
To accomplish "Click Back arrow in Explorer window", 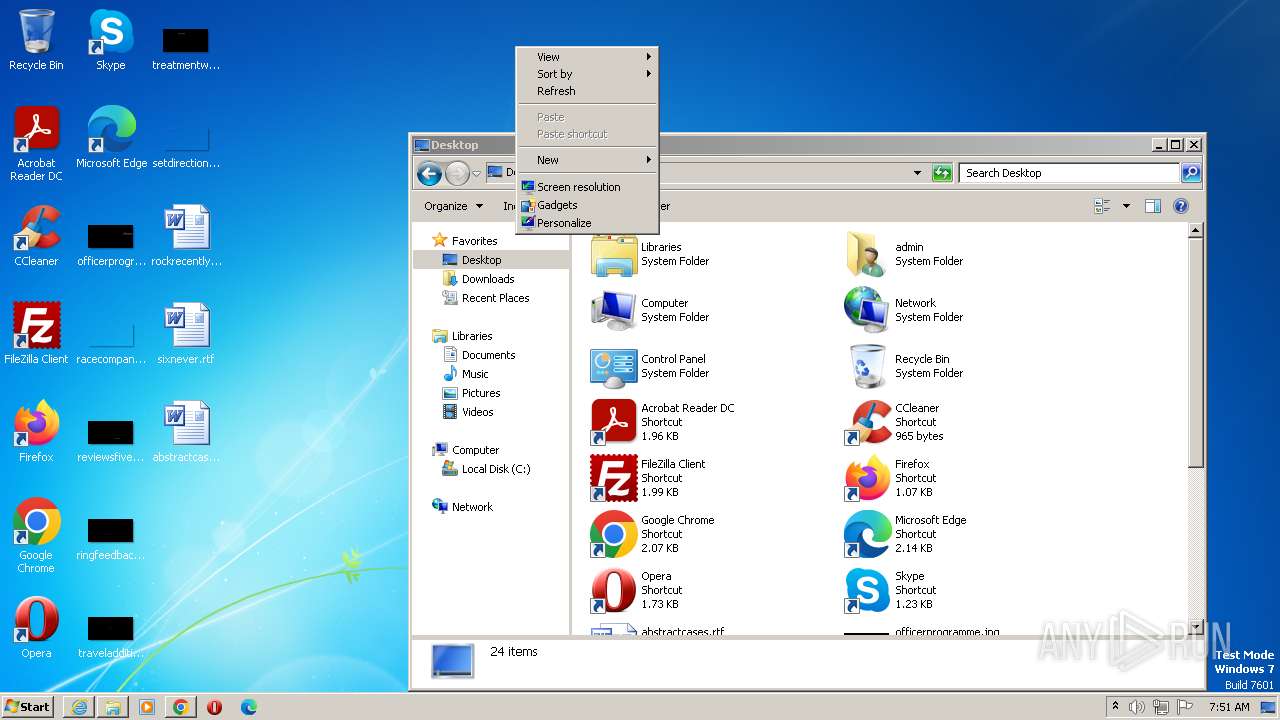I will (x=429, y=174).
